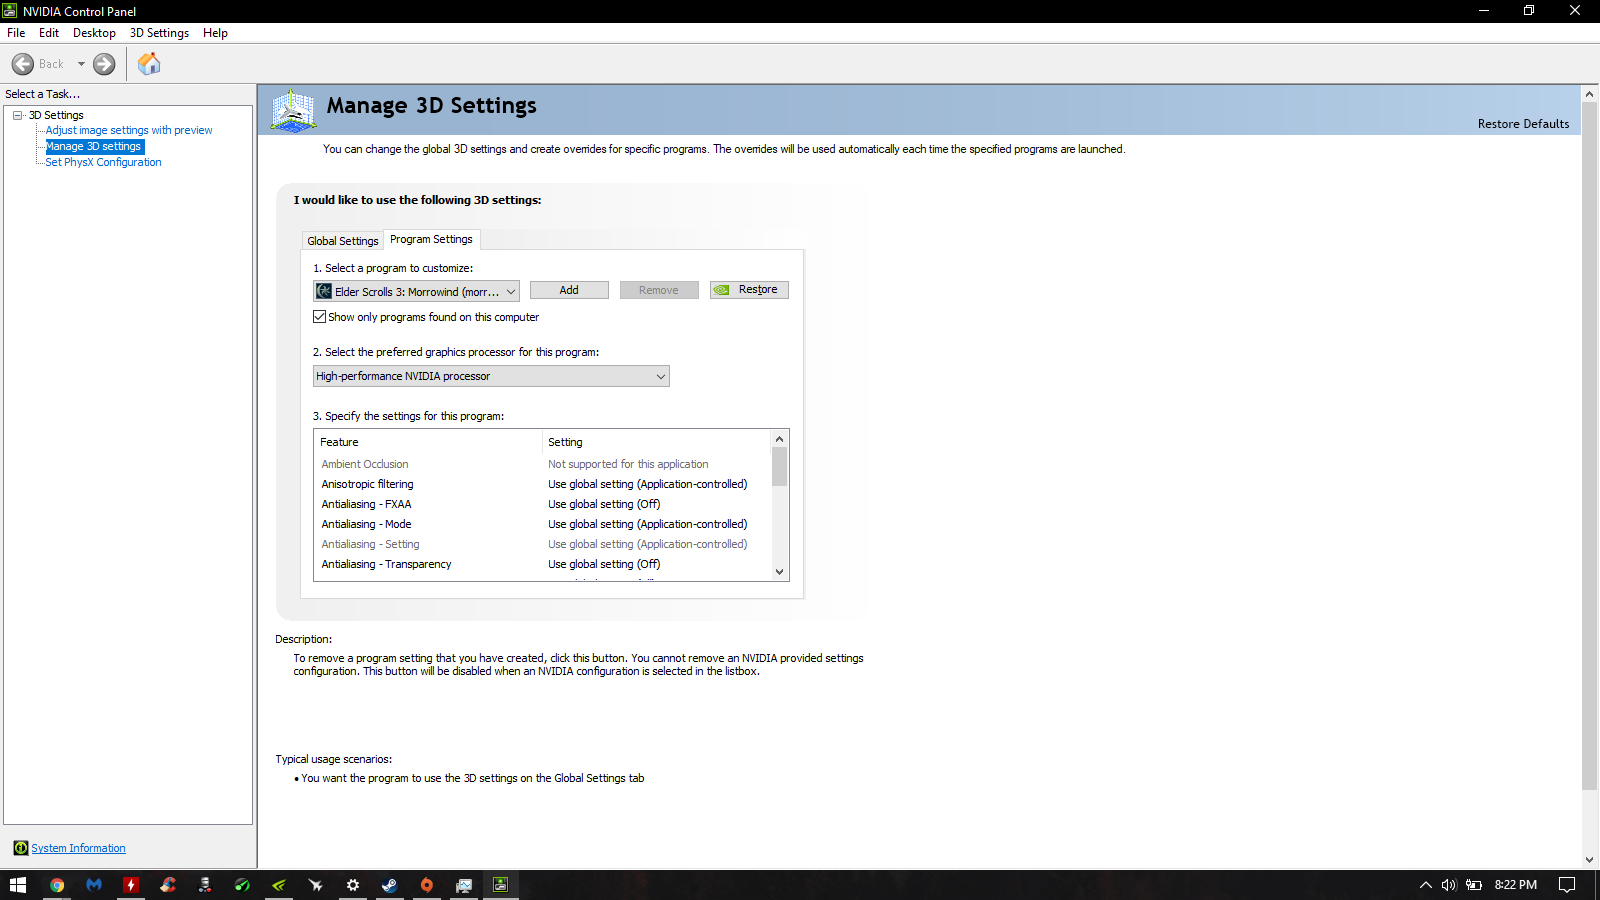This screenshot has width=1600, height=900.
Task: Click the 8:22 PM taskbar clock
Action: point(1516,885)
